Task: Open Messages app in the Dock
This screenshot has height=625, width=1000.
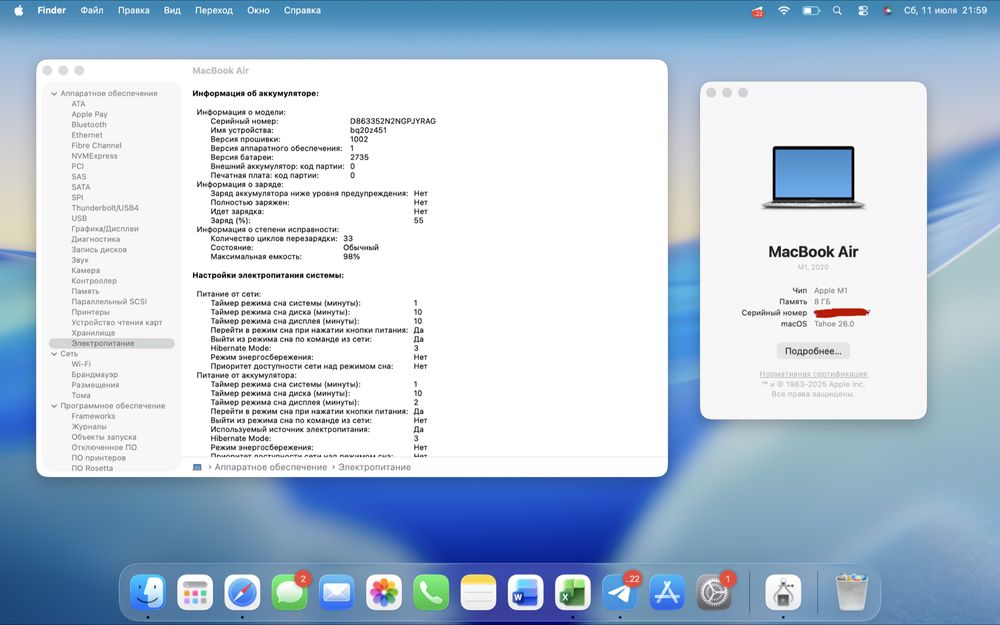Action: coord(290,592)
